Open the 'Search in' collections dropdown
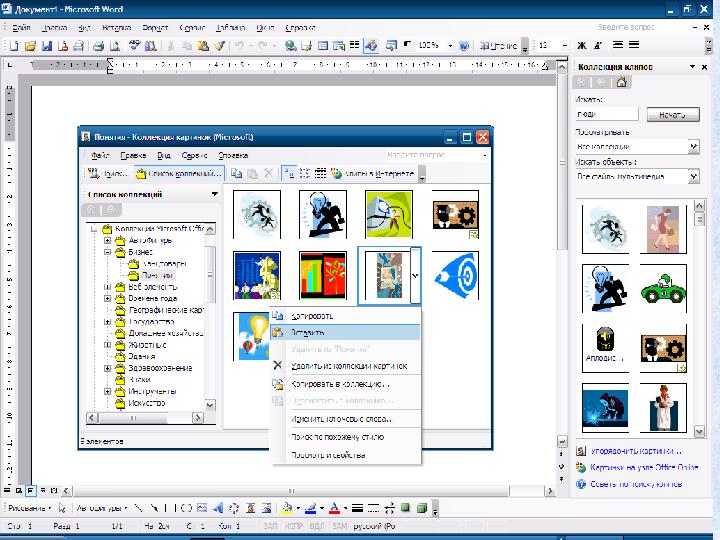 (693, 147)
